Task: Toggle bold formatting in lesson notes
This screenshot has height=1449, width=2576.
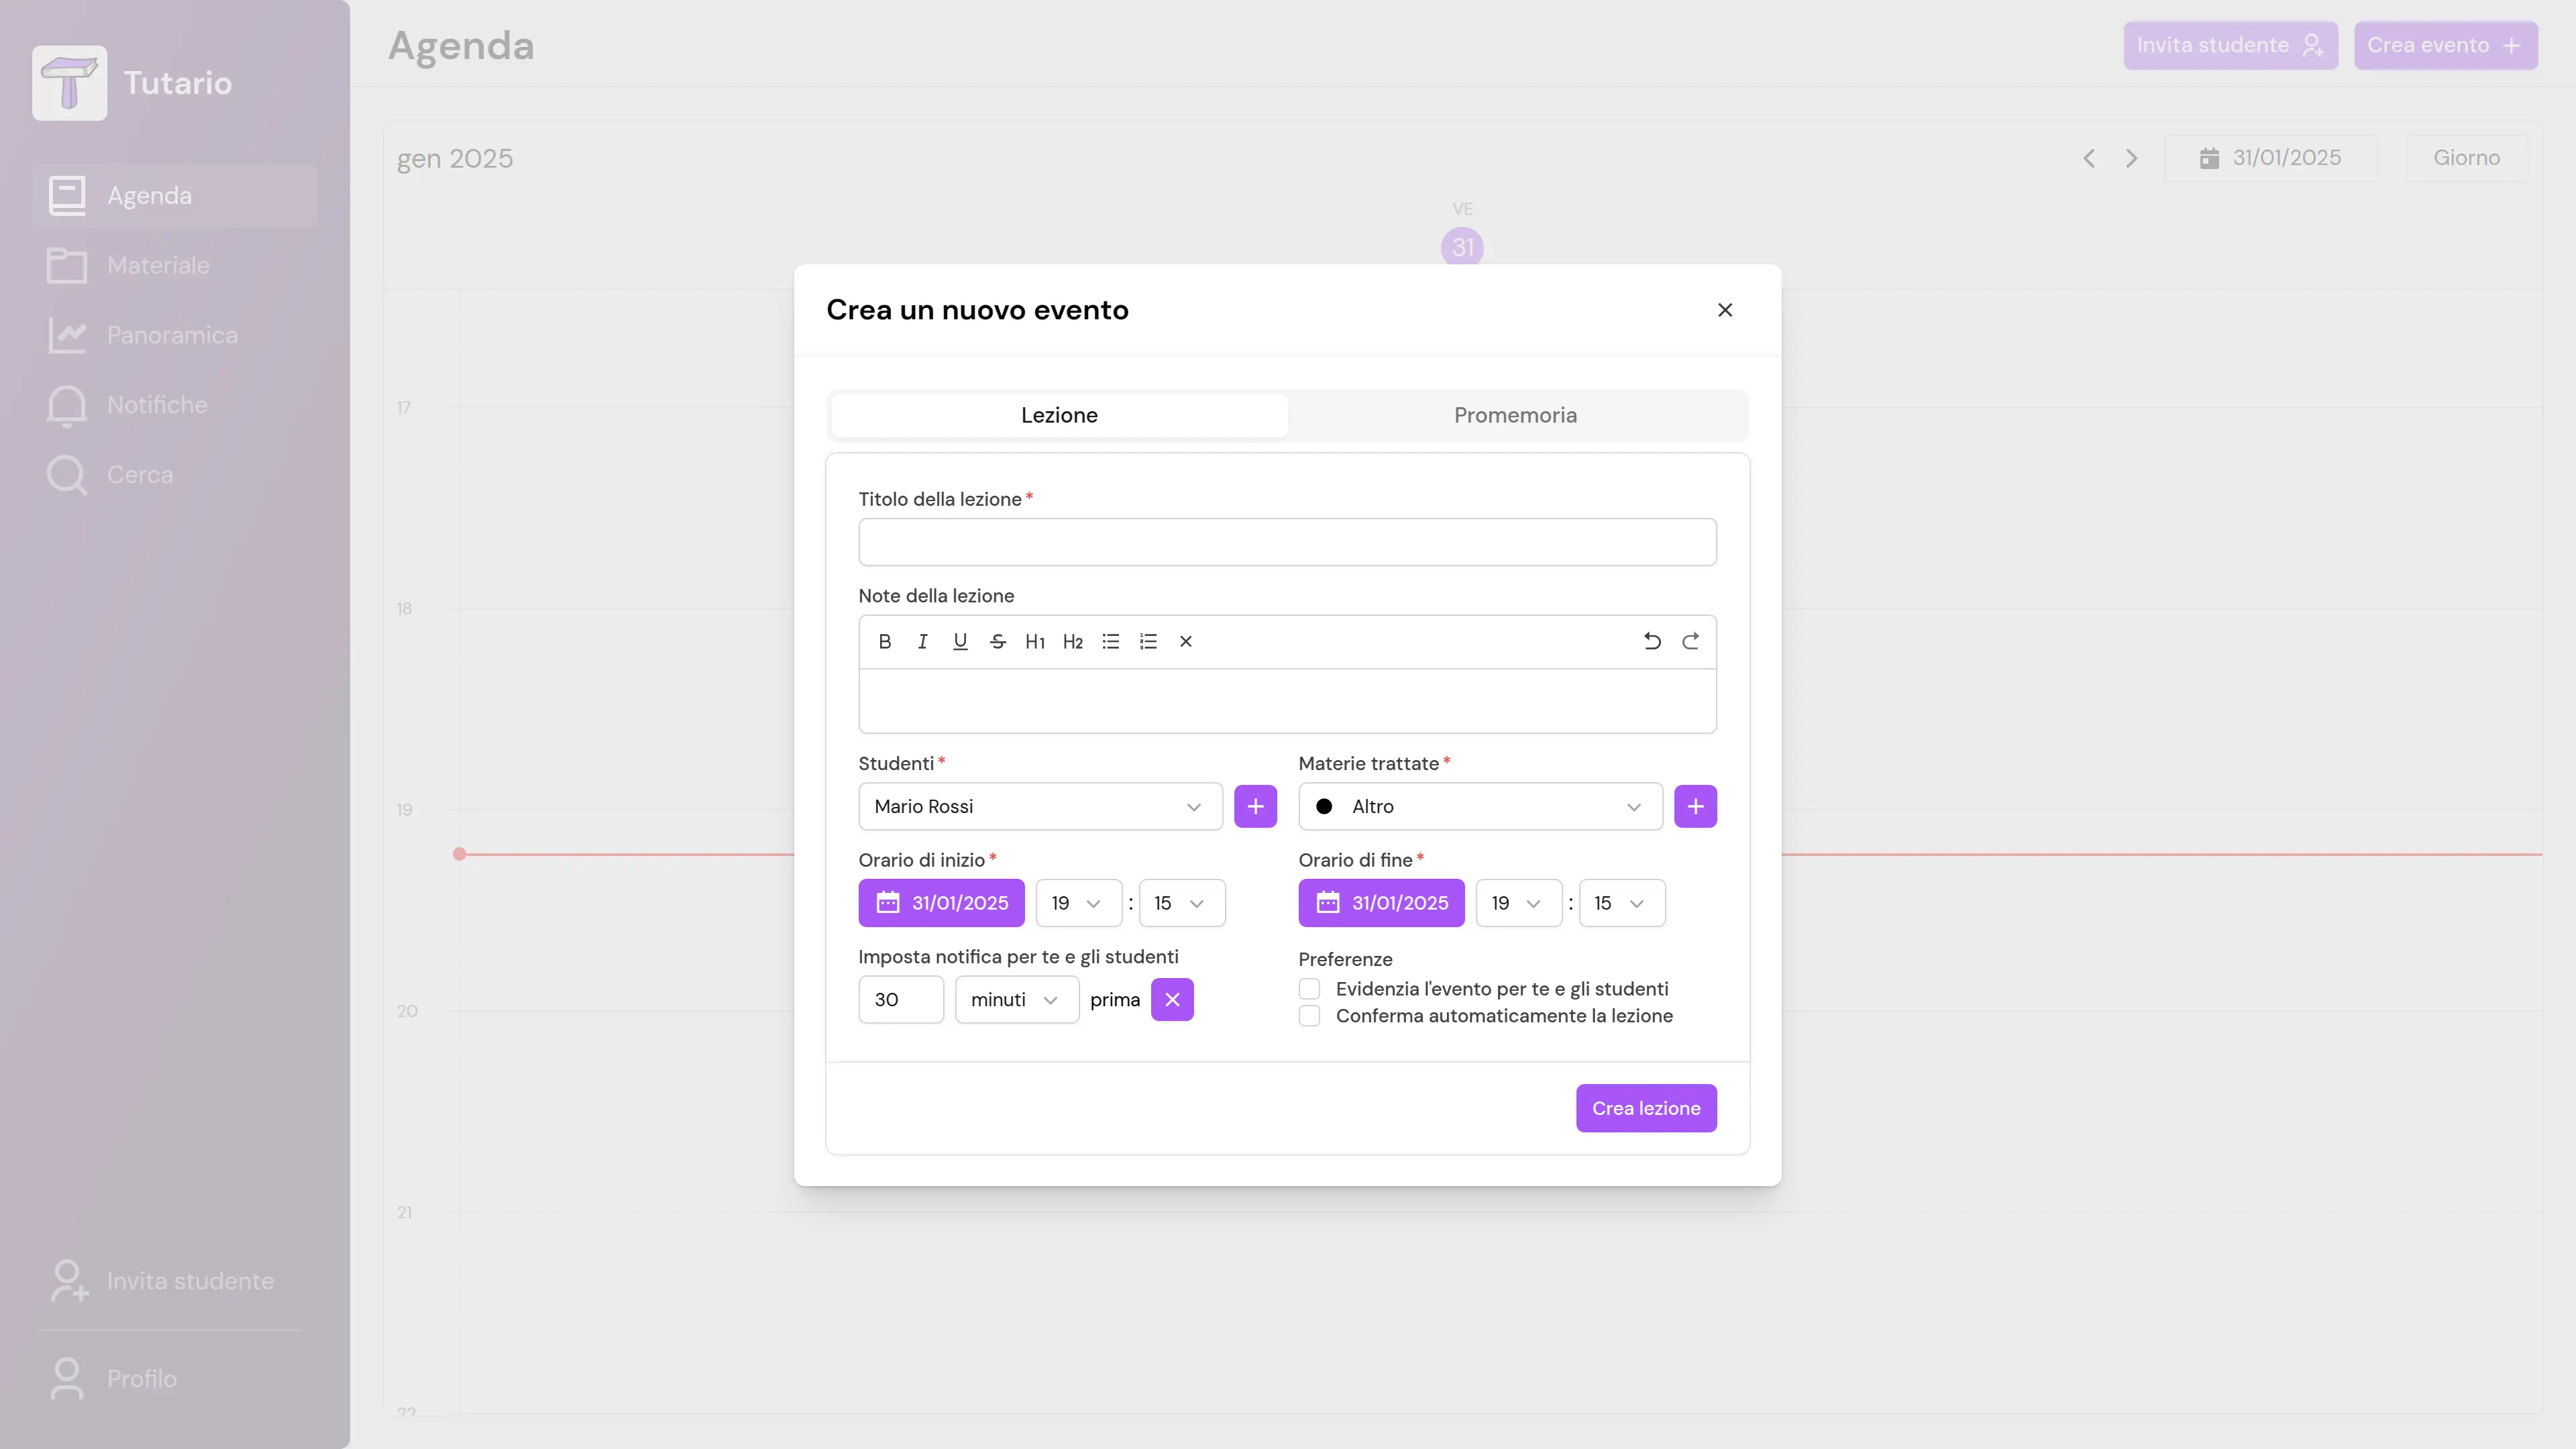Action: [884, 642]
